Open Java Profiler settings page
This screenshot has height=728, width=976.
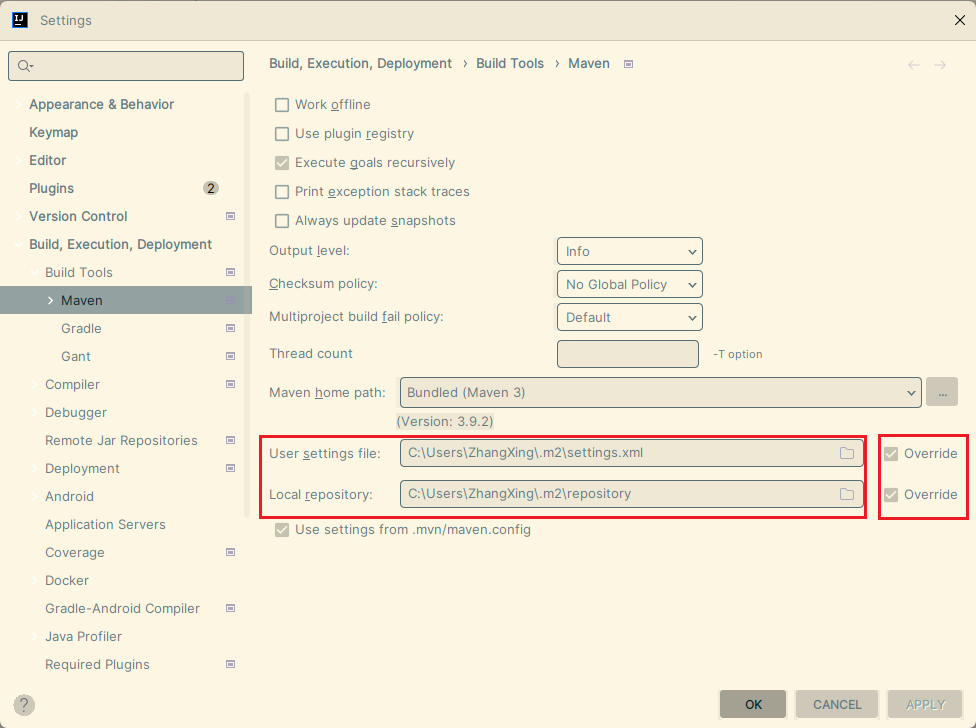click(x=83, y=637)
